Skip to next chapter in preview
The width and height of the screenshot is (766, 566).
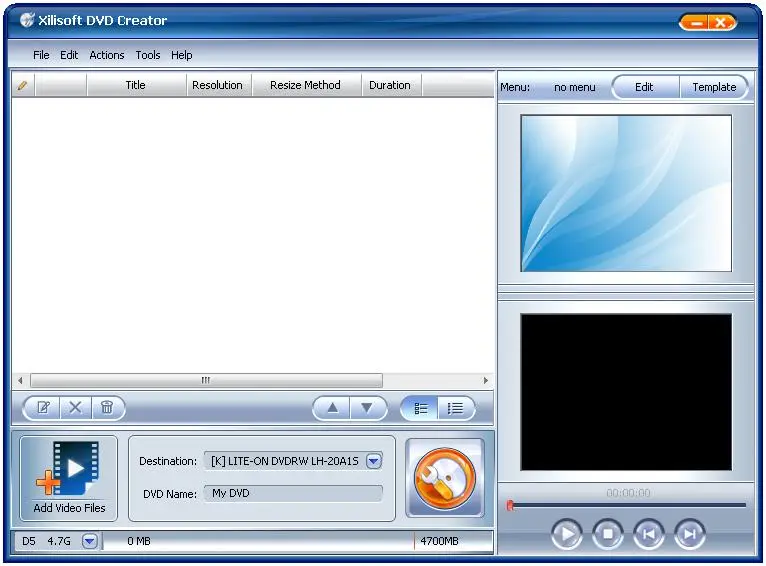(690, 534)
